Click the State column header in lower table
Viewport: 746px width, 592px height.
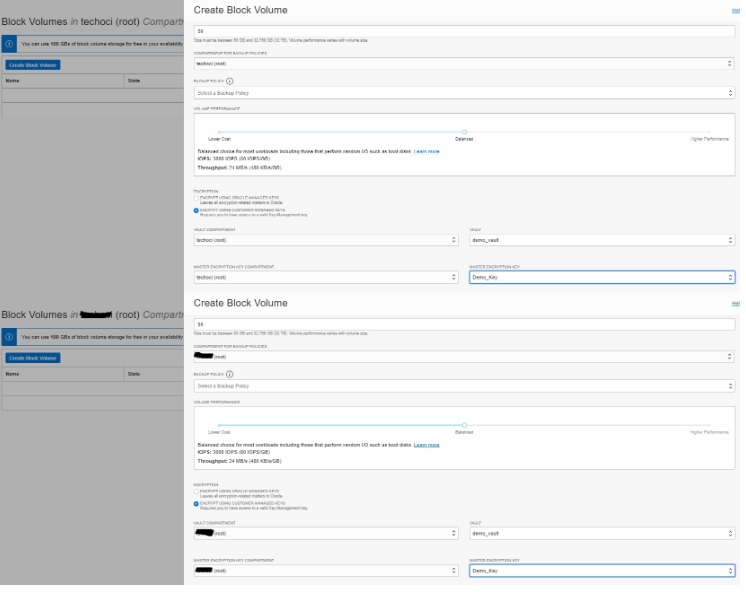133,374
